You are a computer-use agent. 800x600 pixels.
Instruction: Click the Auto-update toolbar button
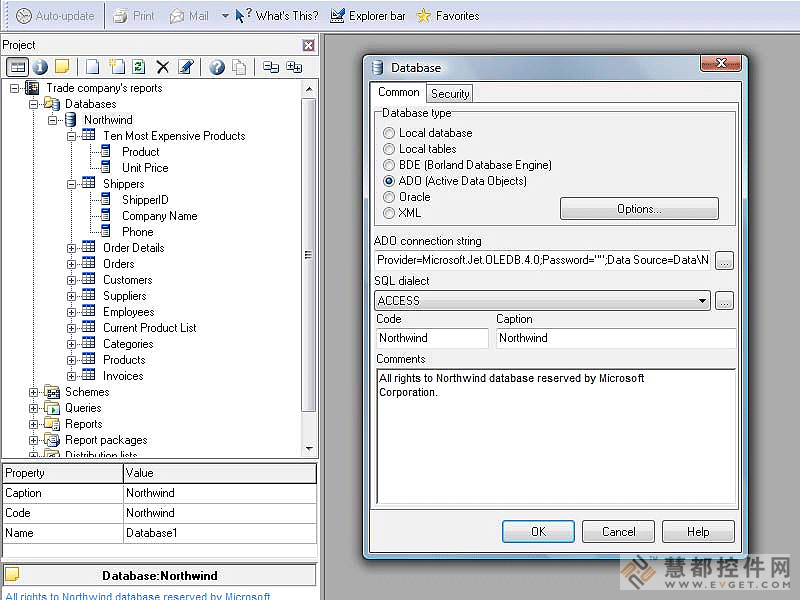click(55, 16)
